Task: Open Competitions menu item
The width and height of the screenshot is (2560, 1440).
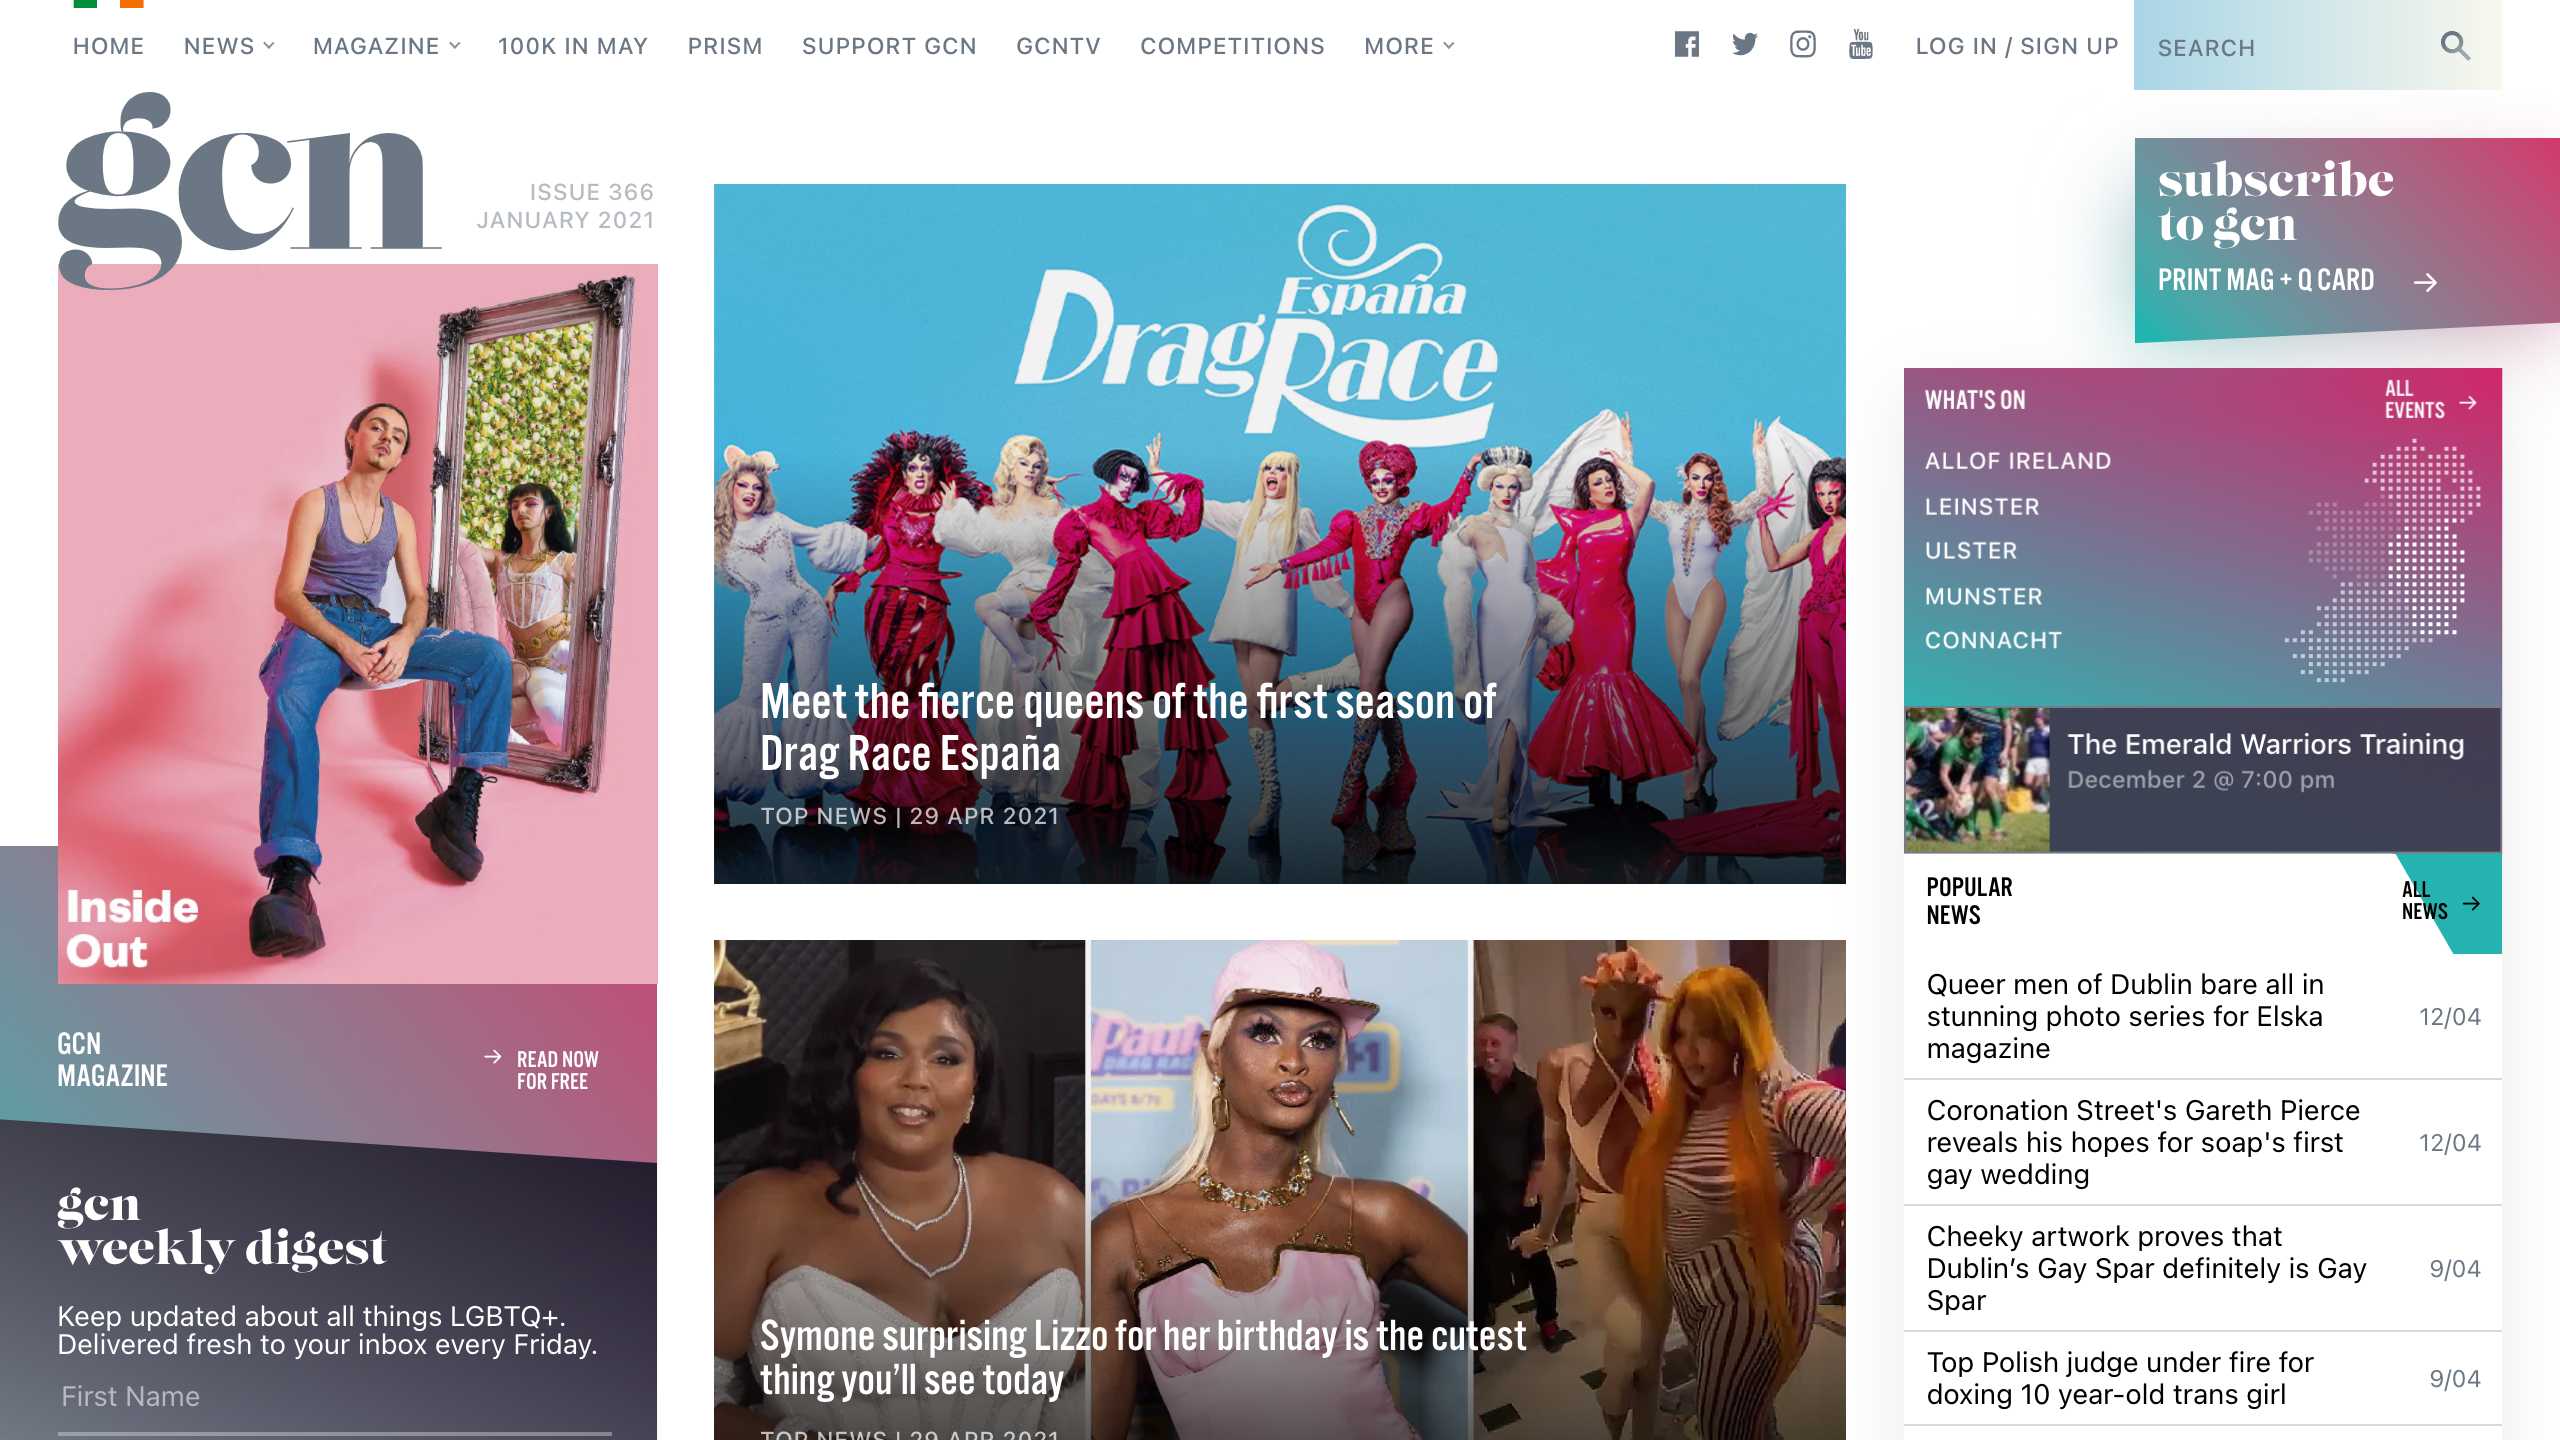Action: tap(1232, 46)
